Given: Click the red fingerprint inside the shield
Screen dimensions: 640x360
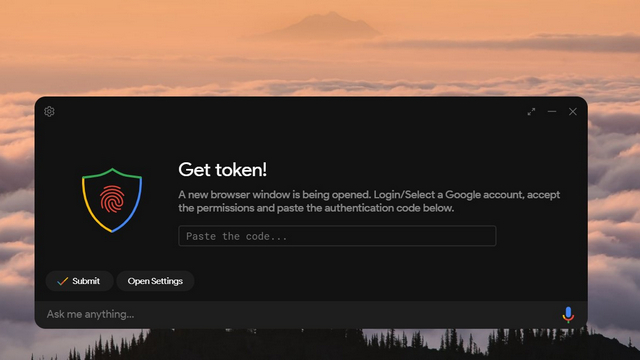Looking at the screenshot, I should pyautogui.click(x=112, y=199).
